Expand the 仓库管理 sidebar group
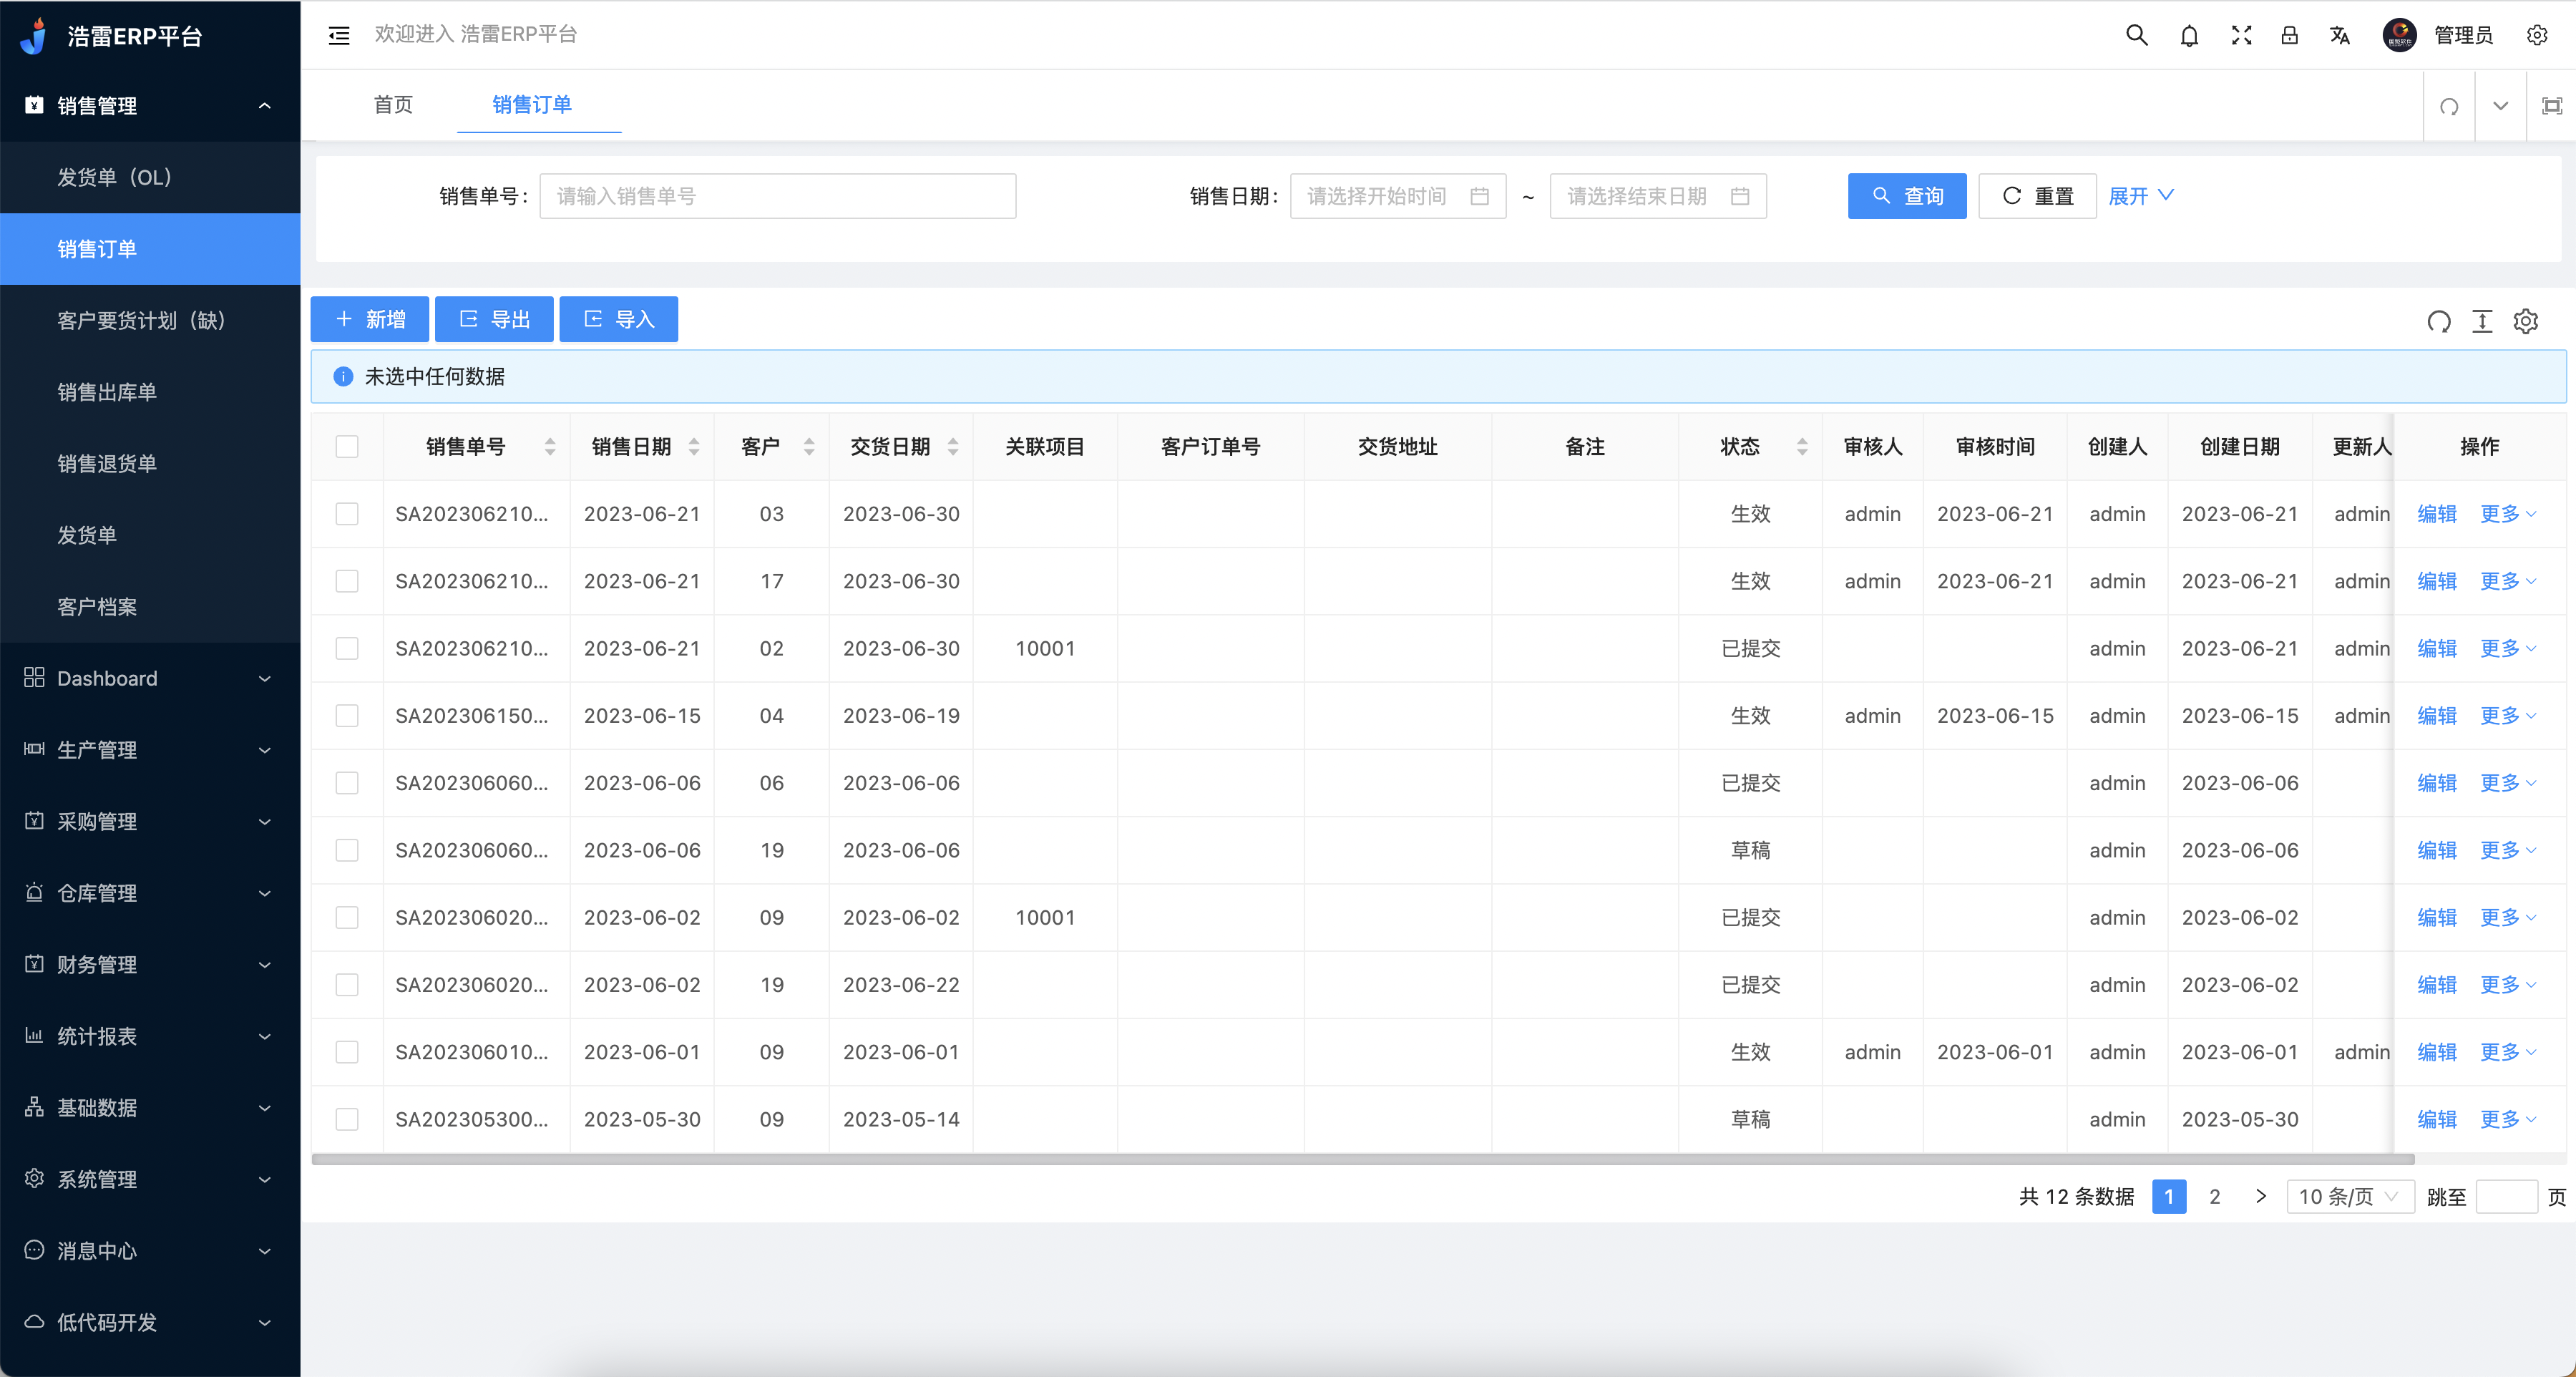The height and width of the screenshot is (1377, 2576). point(150,893)
